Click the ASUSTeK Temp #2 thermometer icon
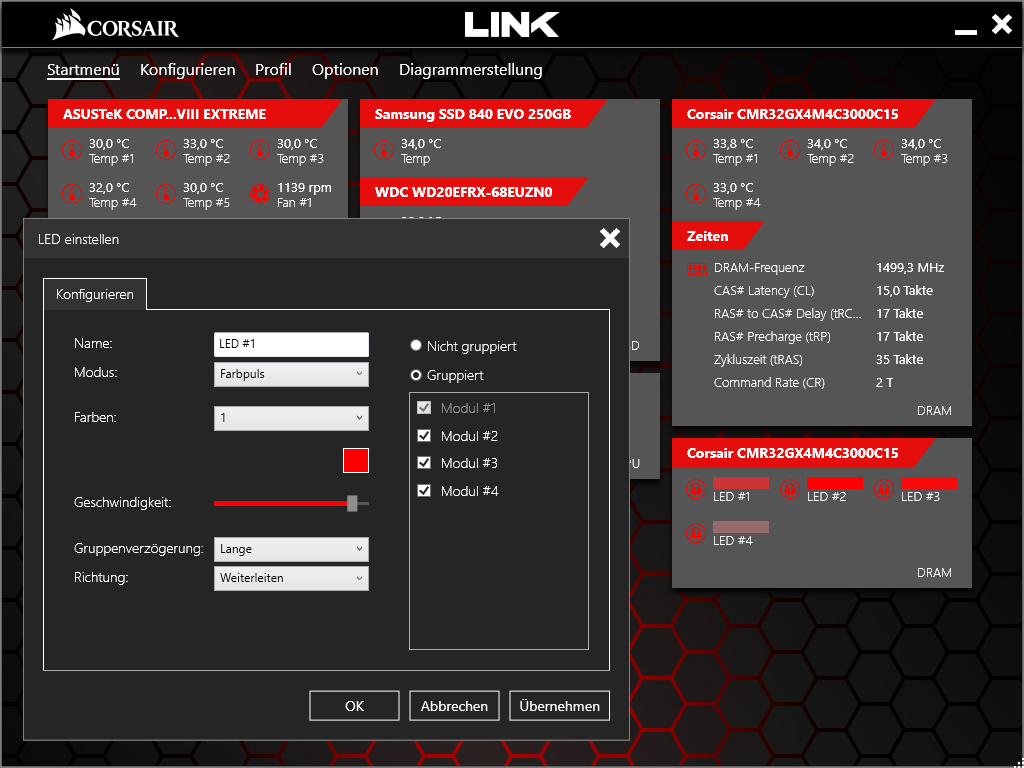This screenshot has width=1024, height=768. 167,150
